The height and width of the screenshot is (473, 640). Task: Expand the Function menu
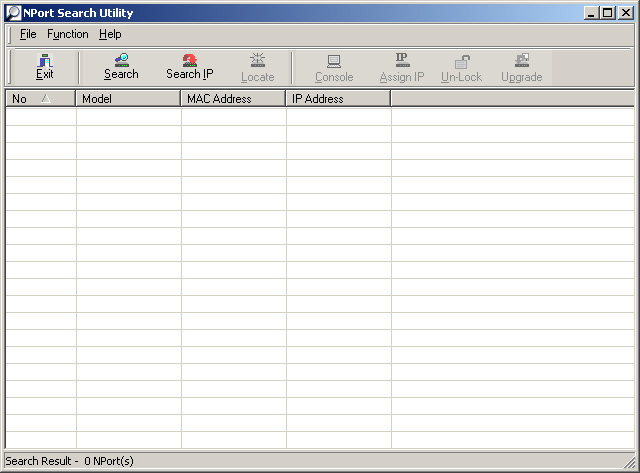(x=68, y=34)
